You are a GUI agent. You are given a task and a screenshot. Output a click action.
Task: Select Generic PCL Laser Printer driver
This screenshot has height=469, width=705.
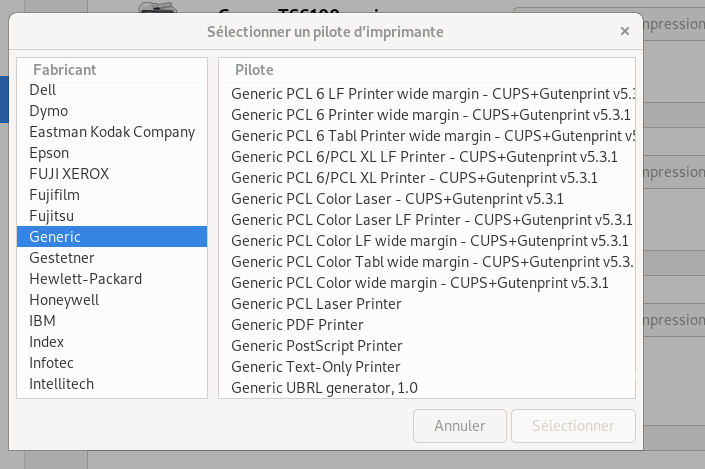point(427,304)
